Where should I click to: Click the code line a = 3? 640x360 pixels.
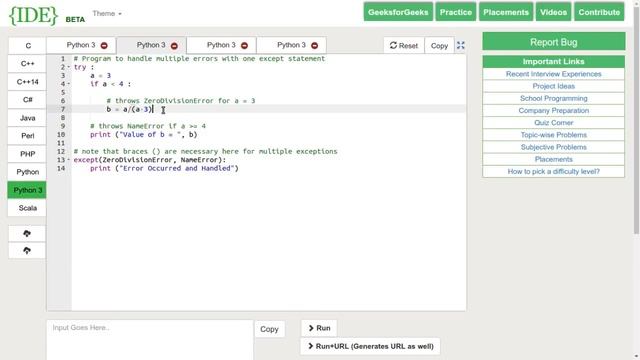pyautogui.click(x=100, y=76)
